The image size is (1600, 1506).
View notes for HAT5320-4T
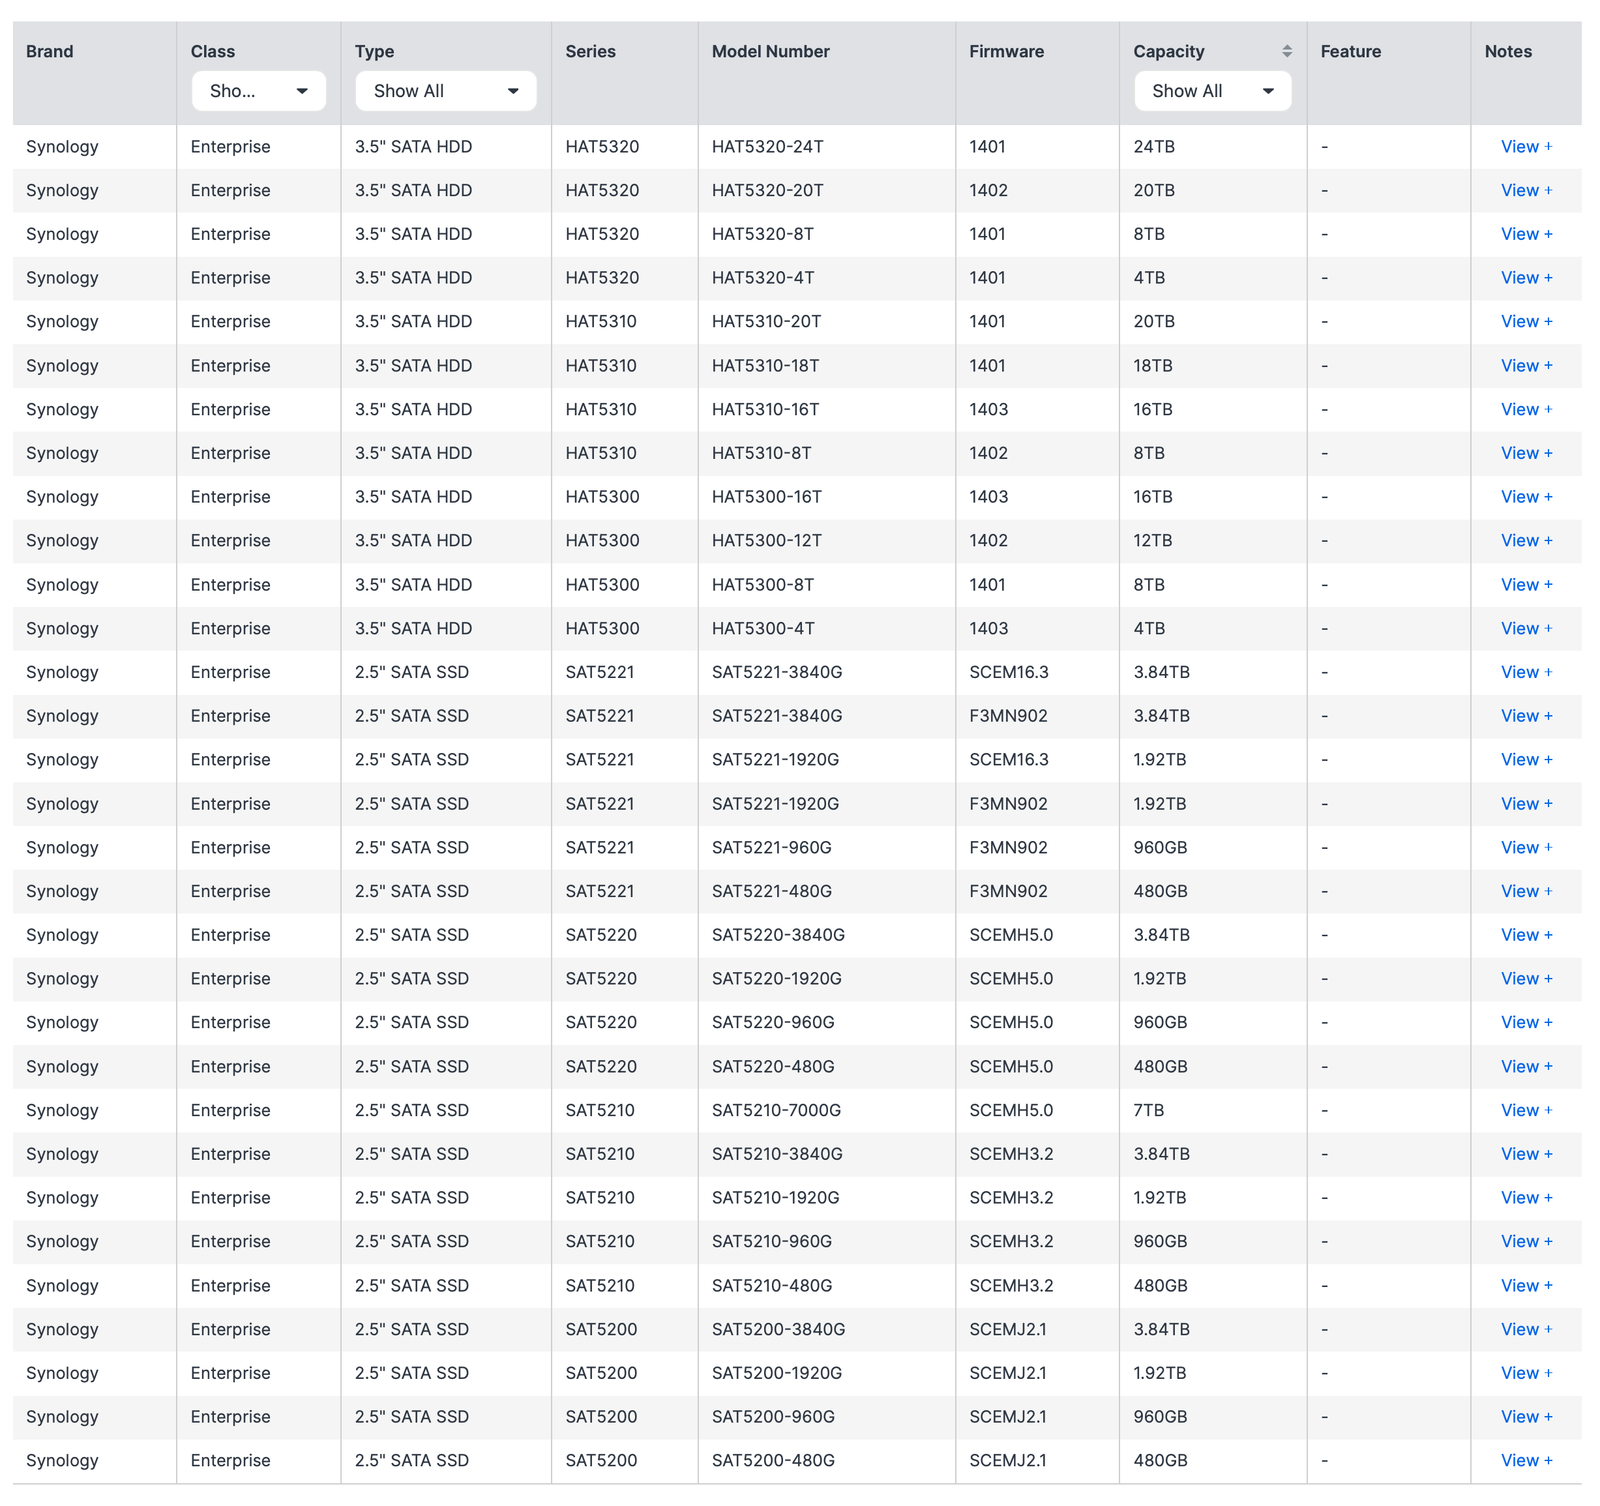pyautogui.click(x=1526, y=278)
